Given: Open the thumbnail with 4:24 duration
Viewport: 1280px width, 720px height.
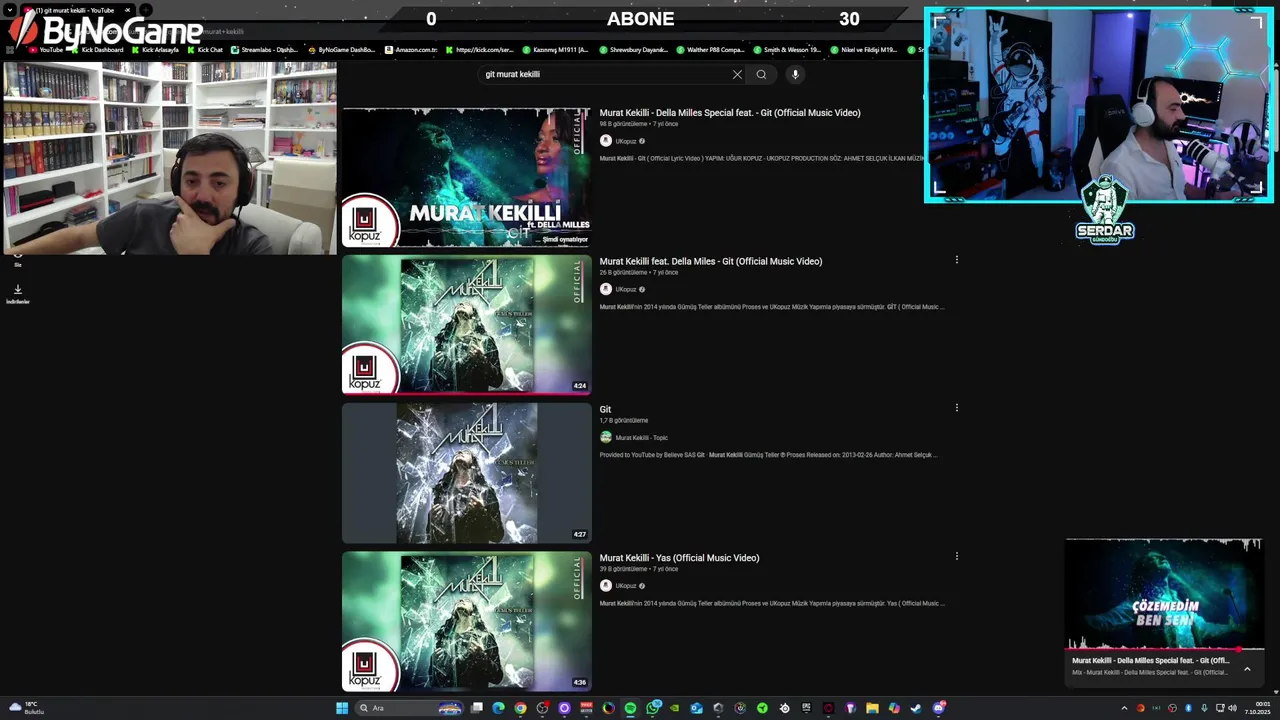Looking at the screenshot, I should click(x=467, y=325).
